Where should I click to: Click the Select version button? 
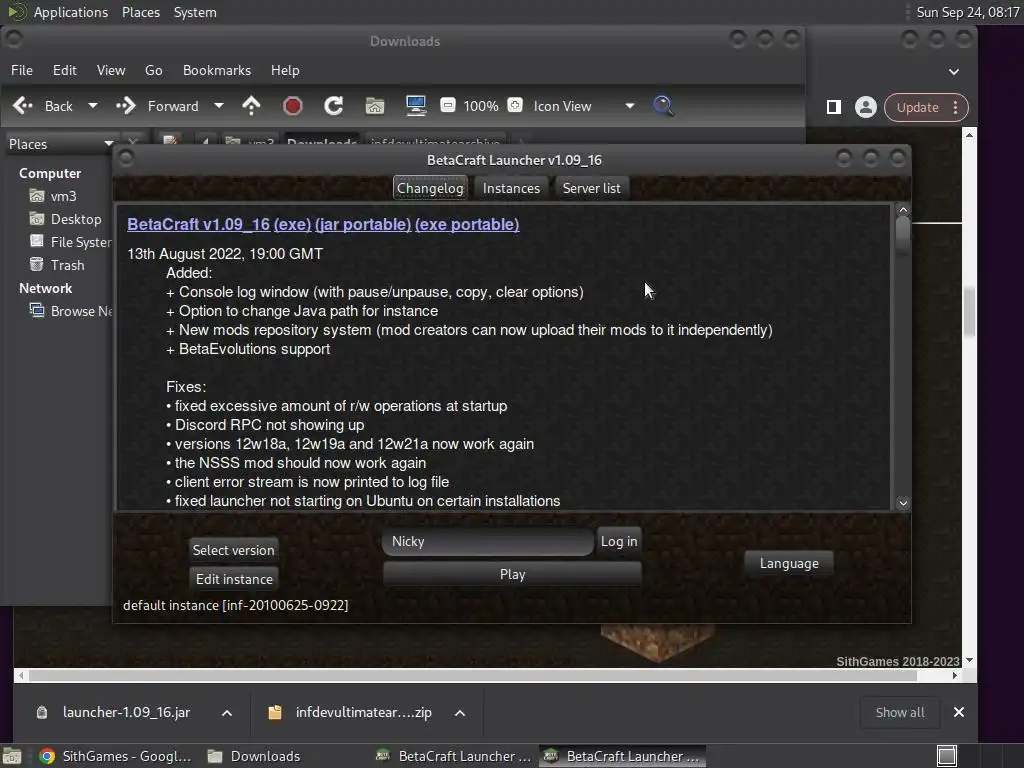tap(234, 550)
